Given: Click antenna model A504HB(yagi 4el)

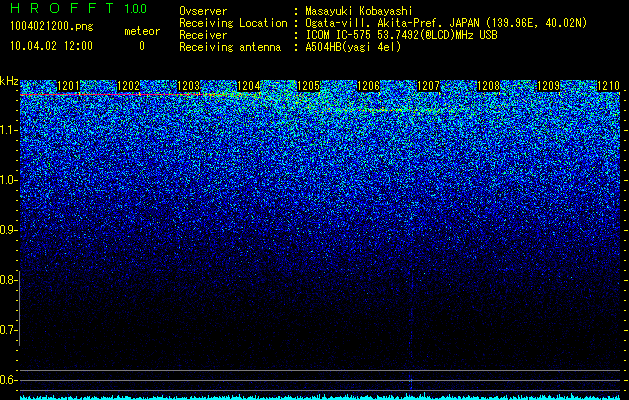Looking at the screenshot, I should (353, 47).
